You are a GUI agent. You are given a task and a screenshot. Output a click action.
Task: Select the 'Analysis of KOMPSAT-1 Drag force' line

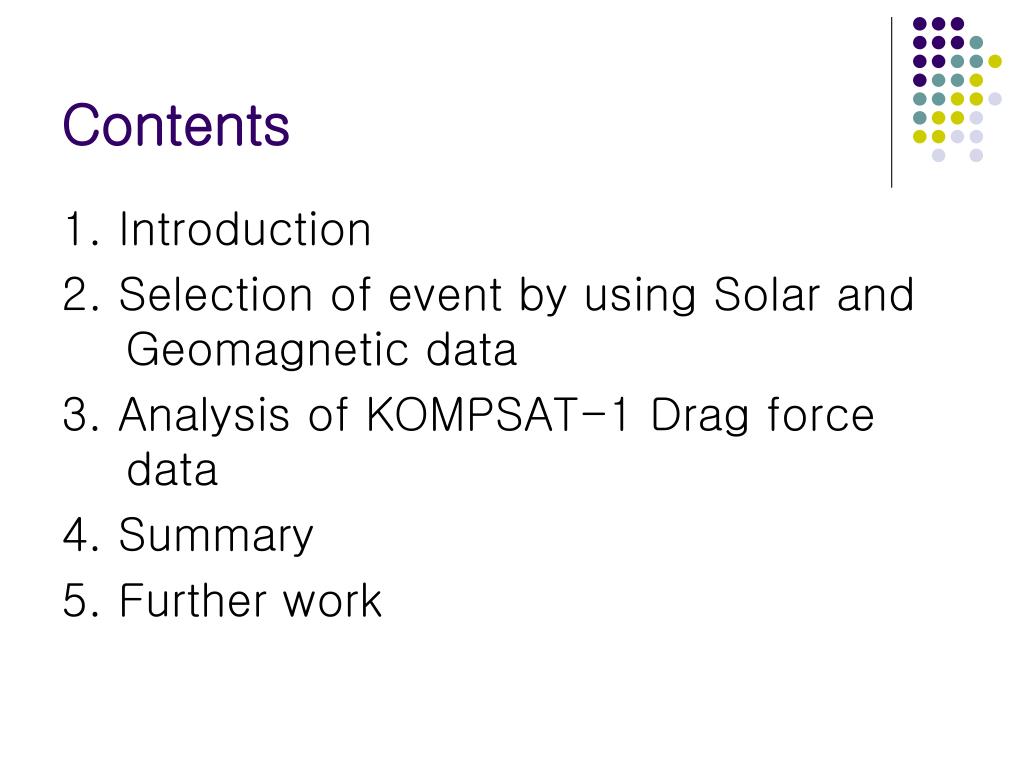468,415
